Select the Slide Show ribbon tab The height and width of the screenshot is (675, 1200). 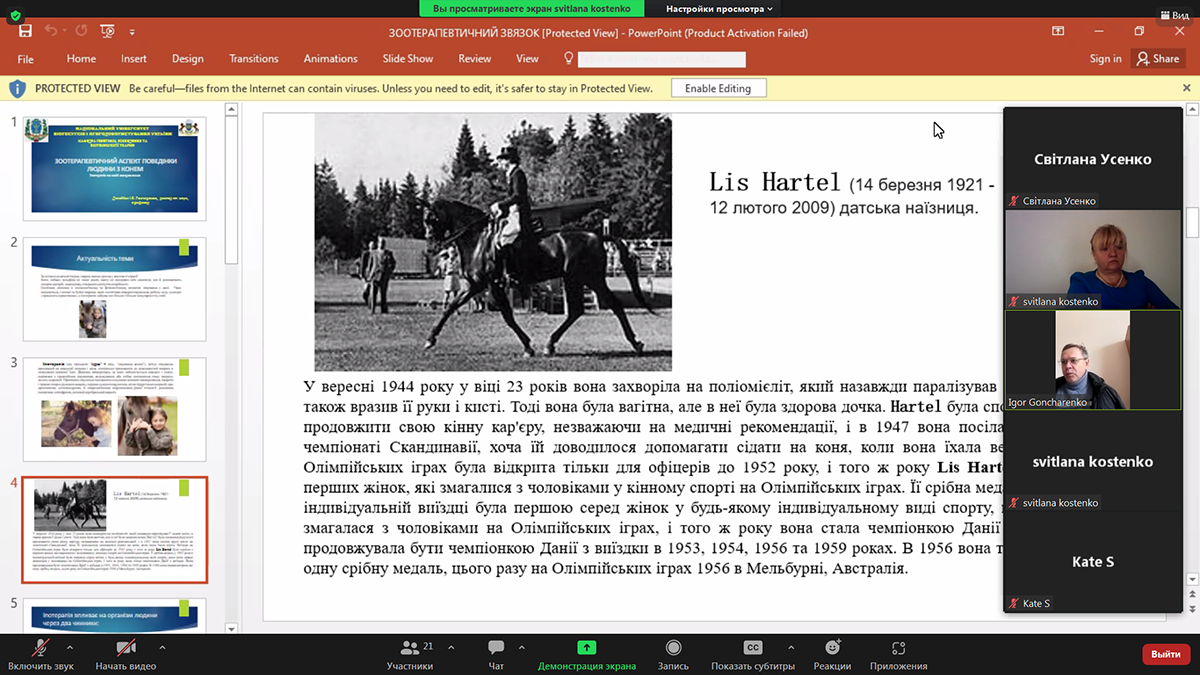[408, 59]
